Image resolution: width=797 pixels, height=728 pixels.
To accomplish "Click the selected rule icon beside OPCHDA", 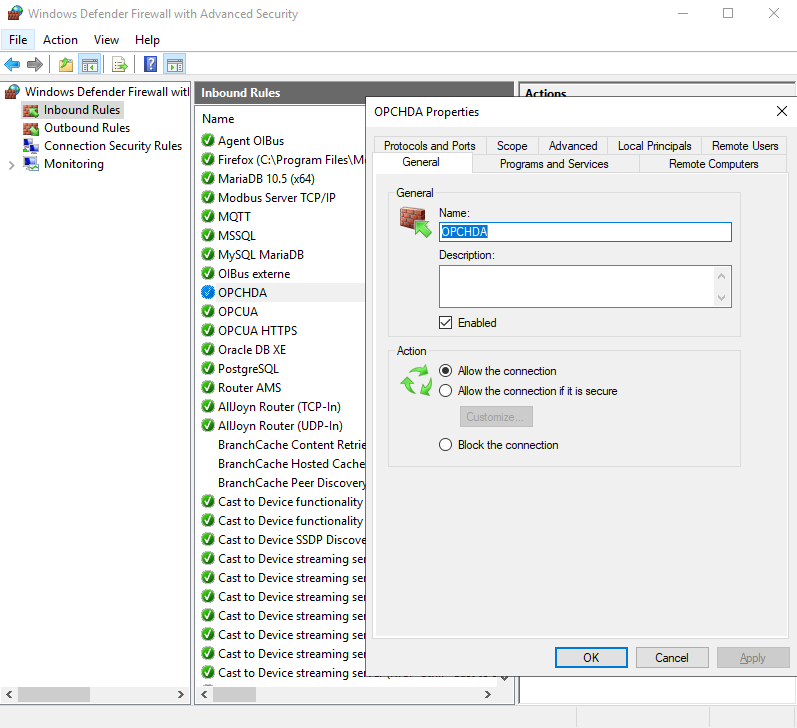I will coord(207,292).
